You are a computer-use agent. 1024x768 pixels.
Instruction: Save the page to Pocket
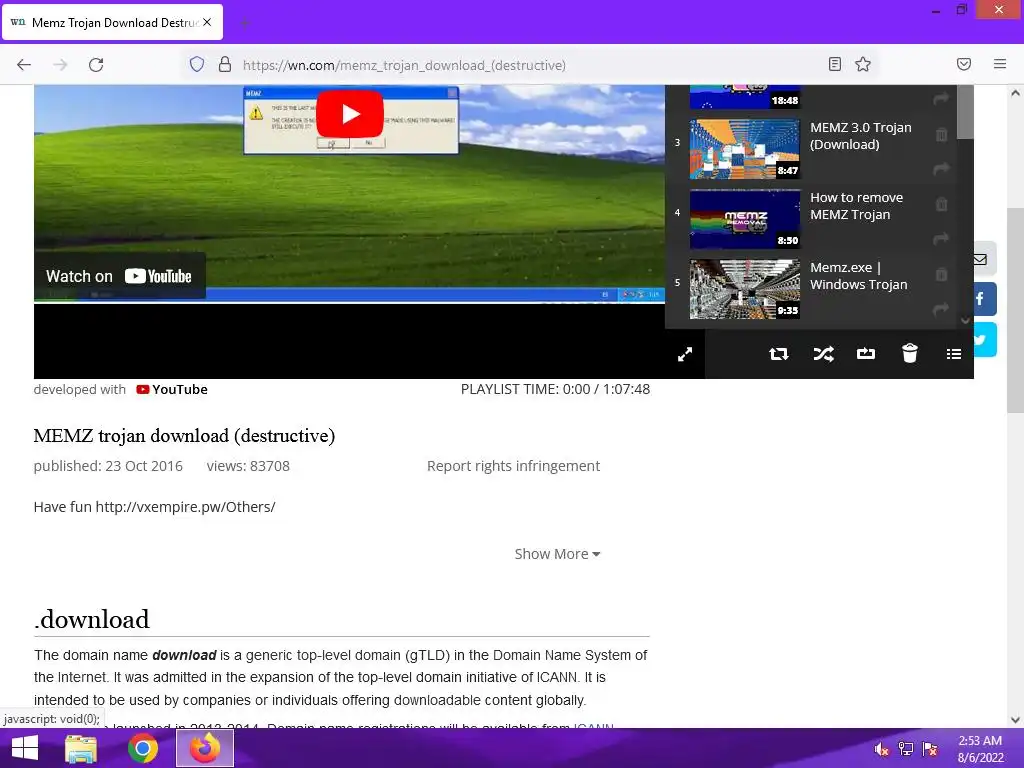964,64
